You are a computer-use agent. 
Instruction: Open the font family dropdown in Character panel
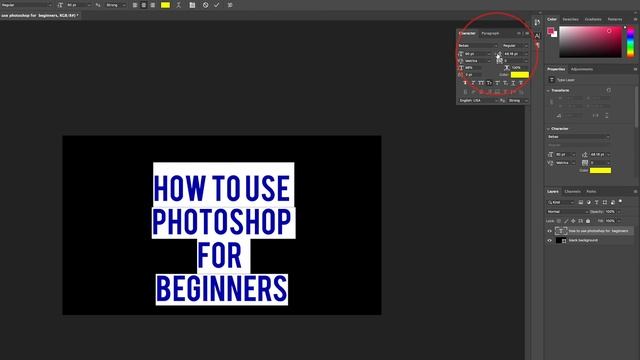coord(478,46)
